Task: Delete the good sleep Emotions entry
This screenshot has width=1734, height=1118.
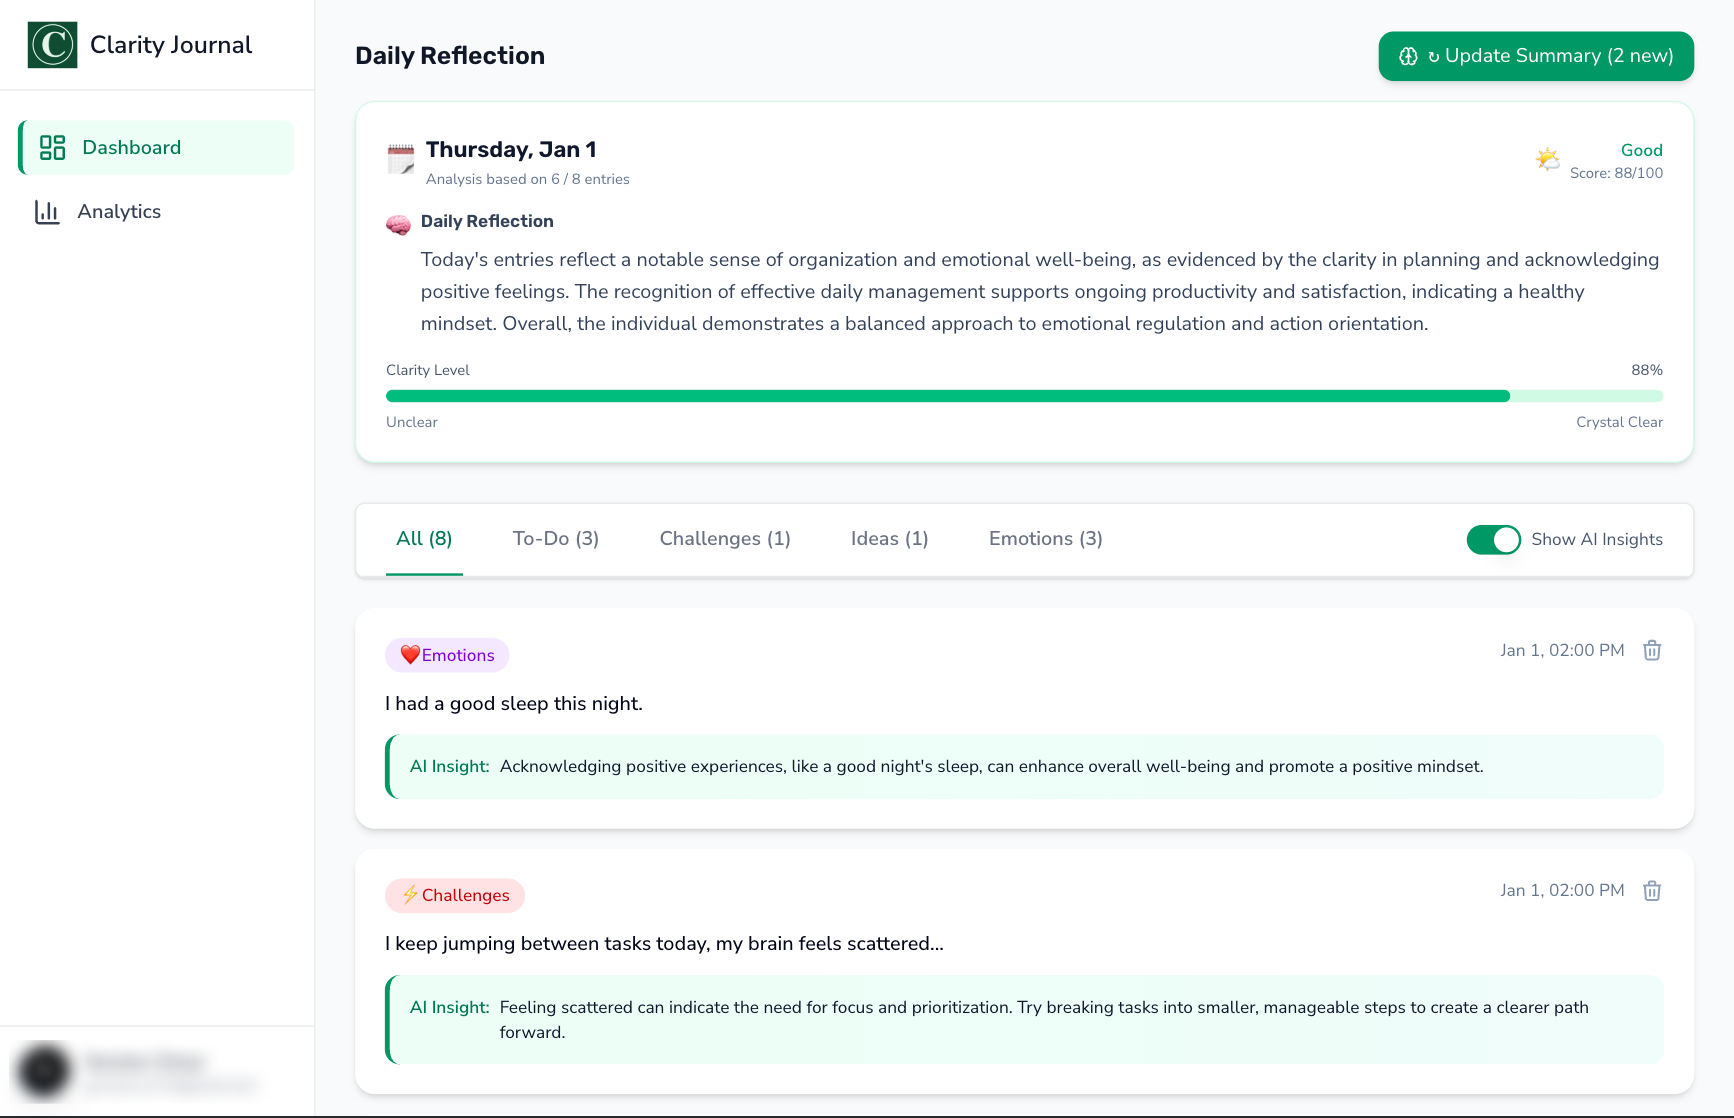Action: (1652, 651)
